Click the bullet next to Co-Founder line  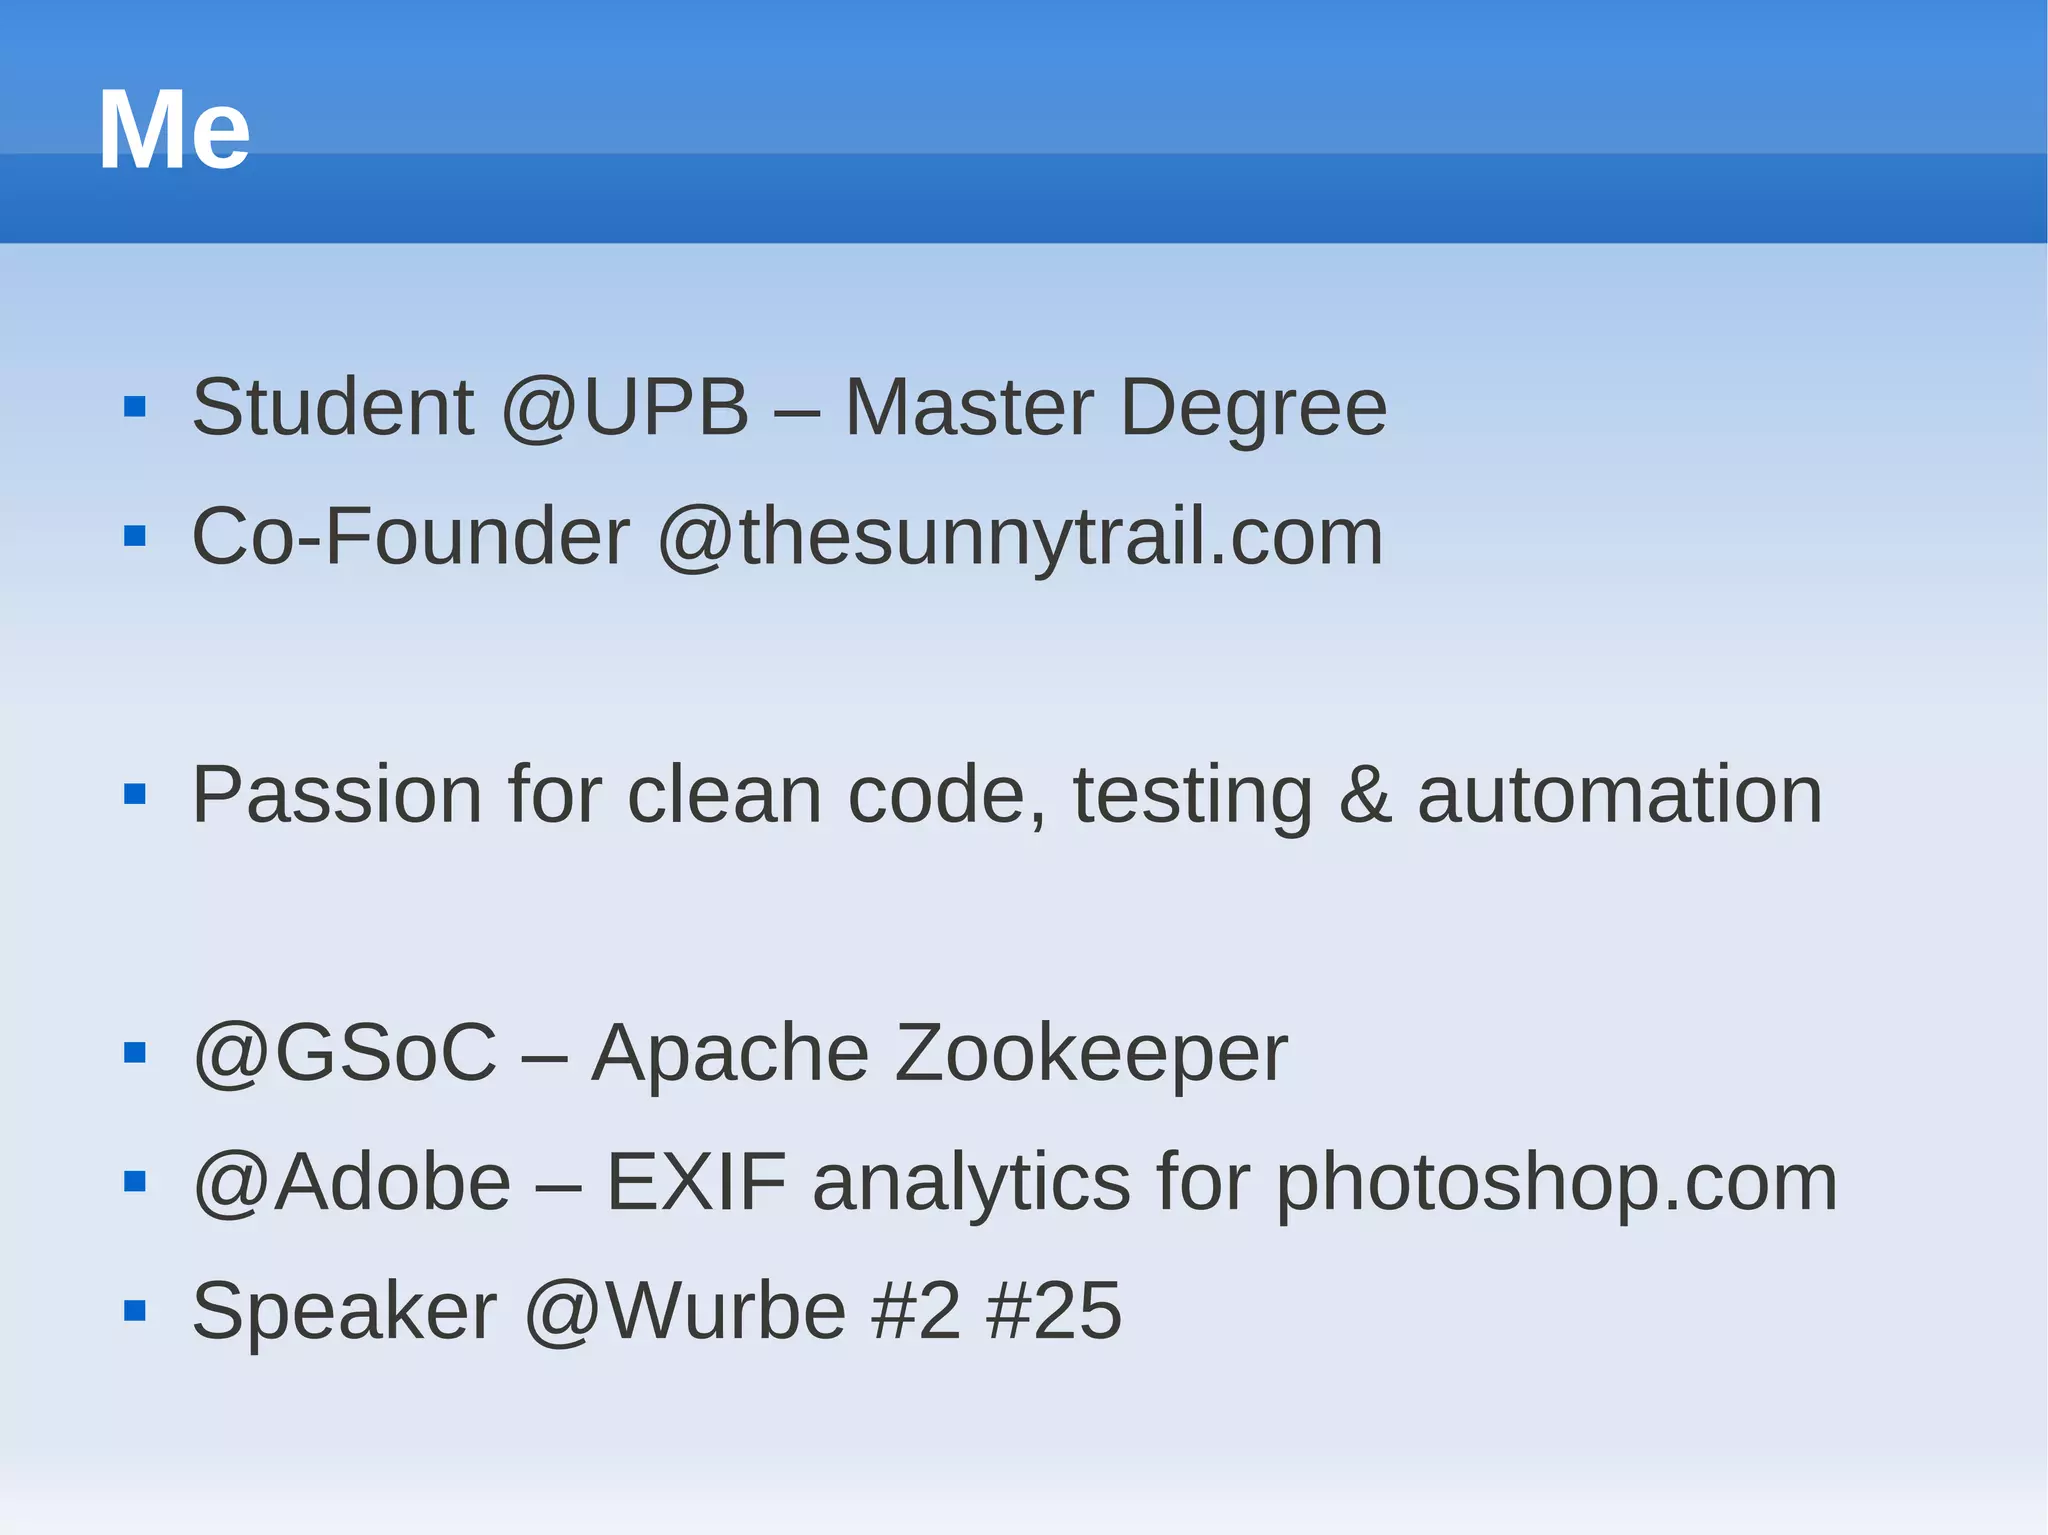pos(135,537)
